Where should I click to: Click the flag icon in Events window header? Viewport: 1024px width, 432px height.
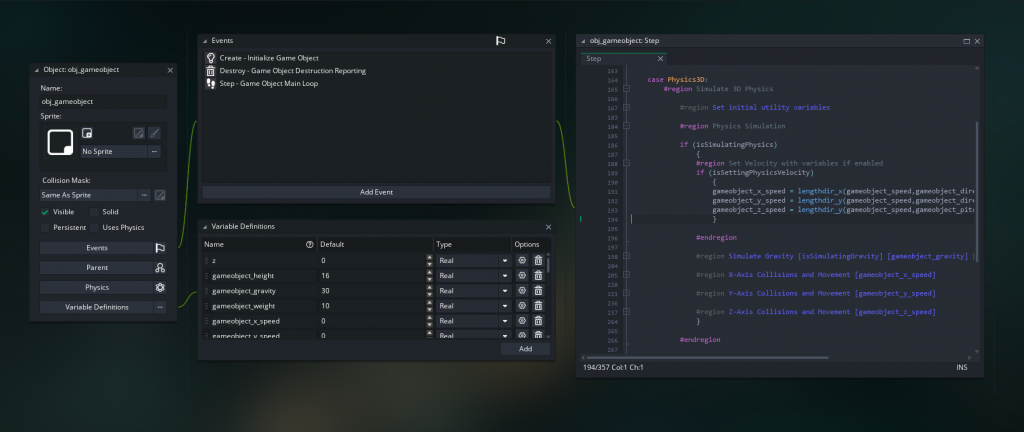tap(500, 40)
